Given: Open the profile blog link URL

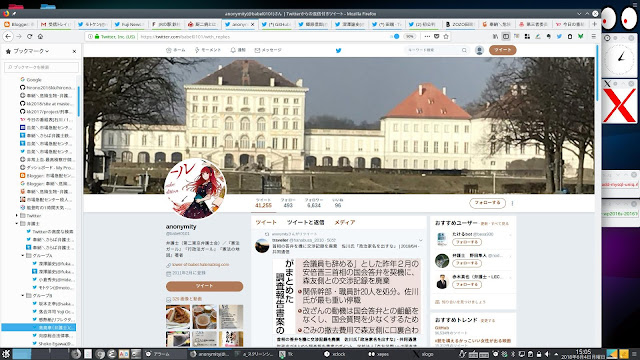Looking at the screenshot, I should click(x=200, y=264).
